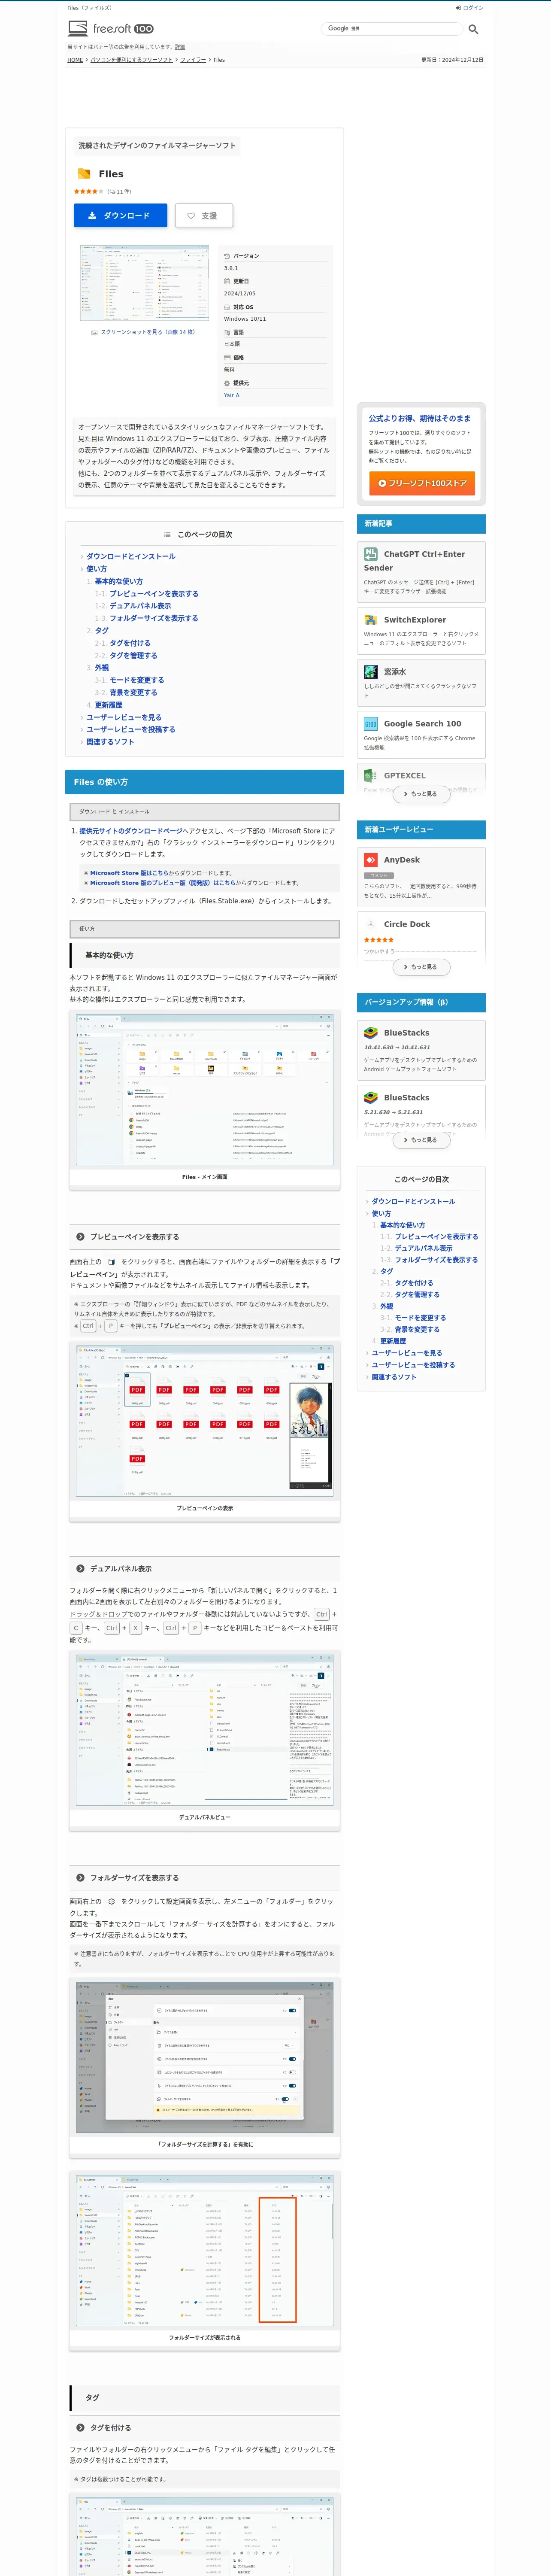This screenshot has width=551, height=2576.
Task: Open the SwitchExplorer article title
Action: pyautogui.click(x=415, y=620)
